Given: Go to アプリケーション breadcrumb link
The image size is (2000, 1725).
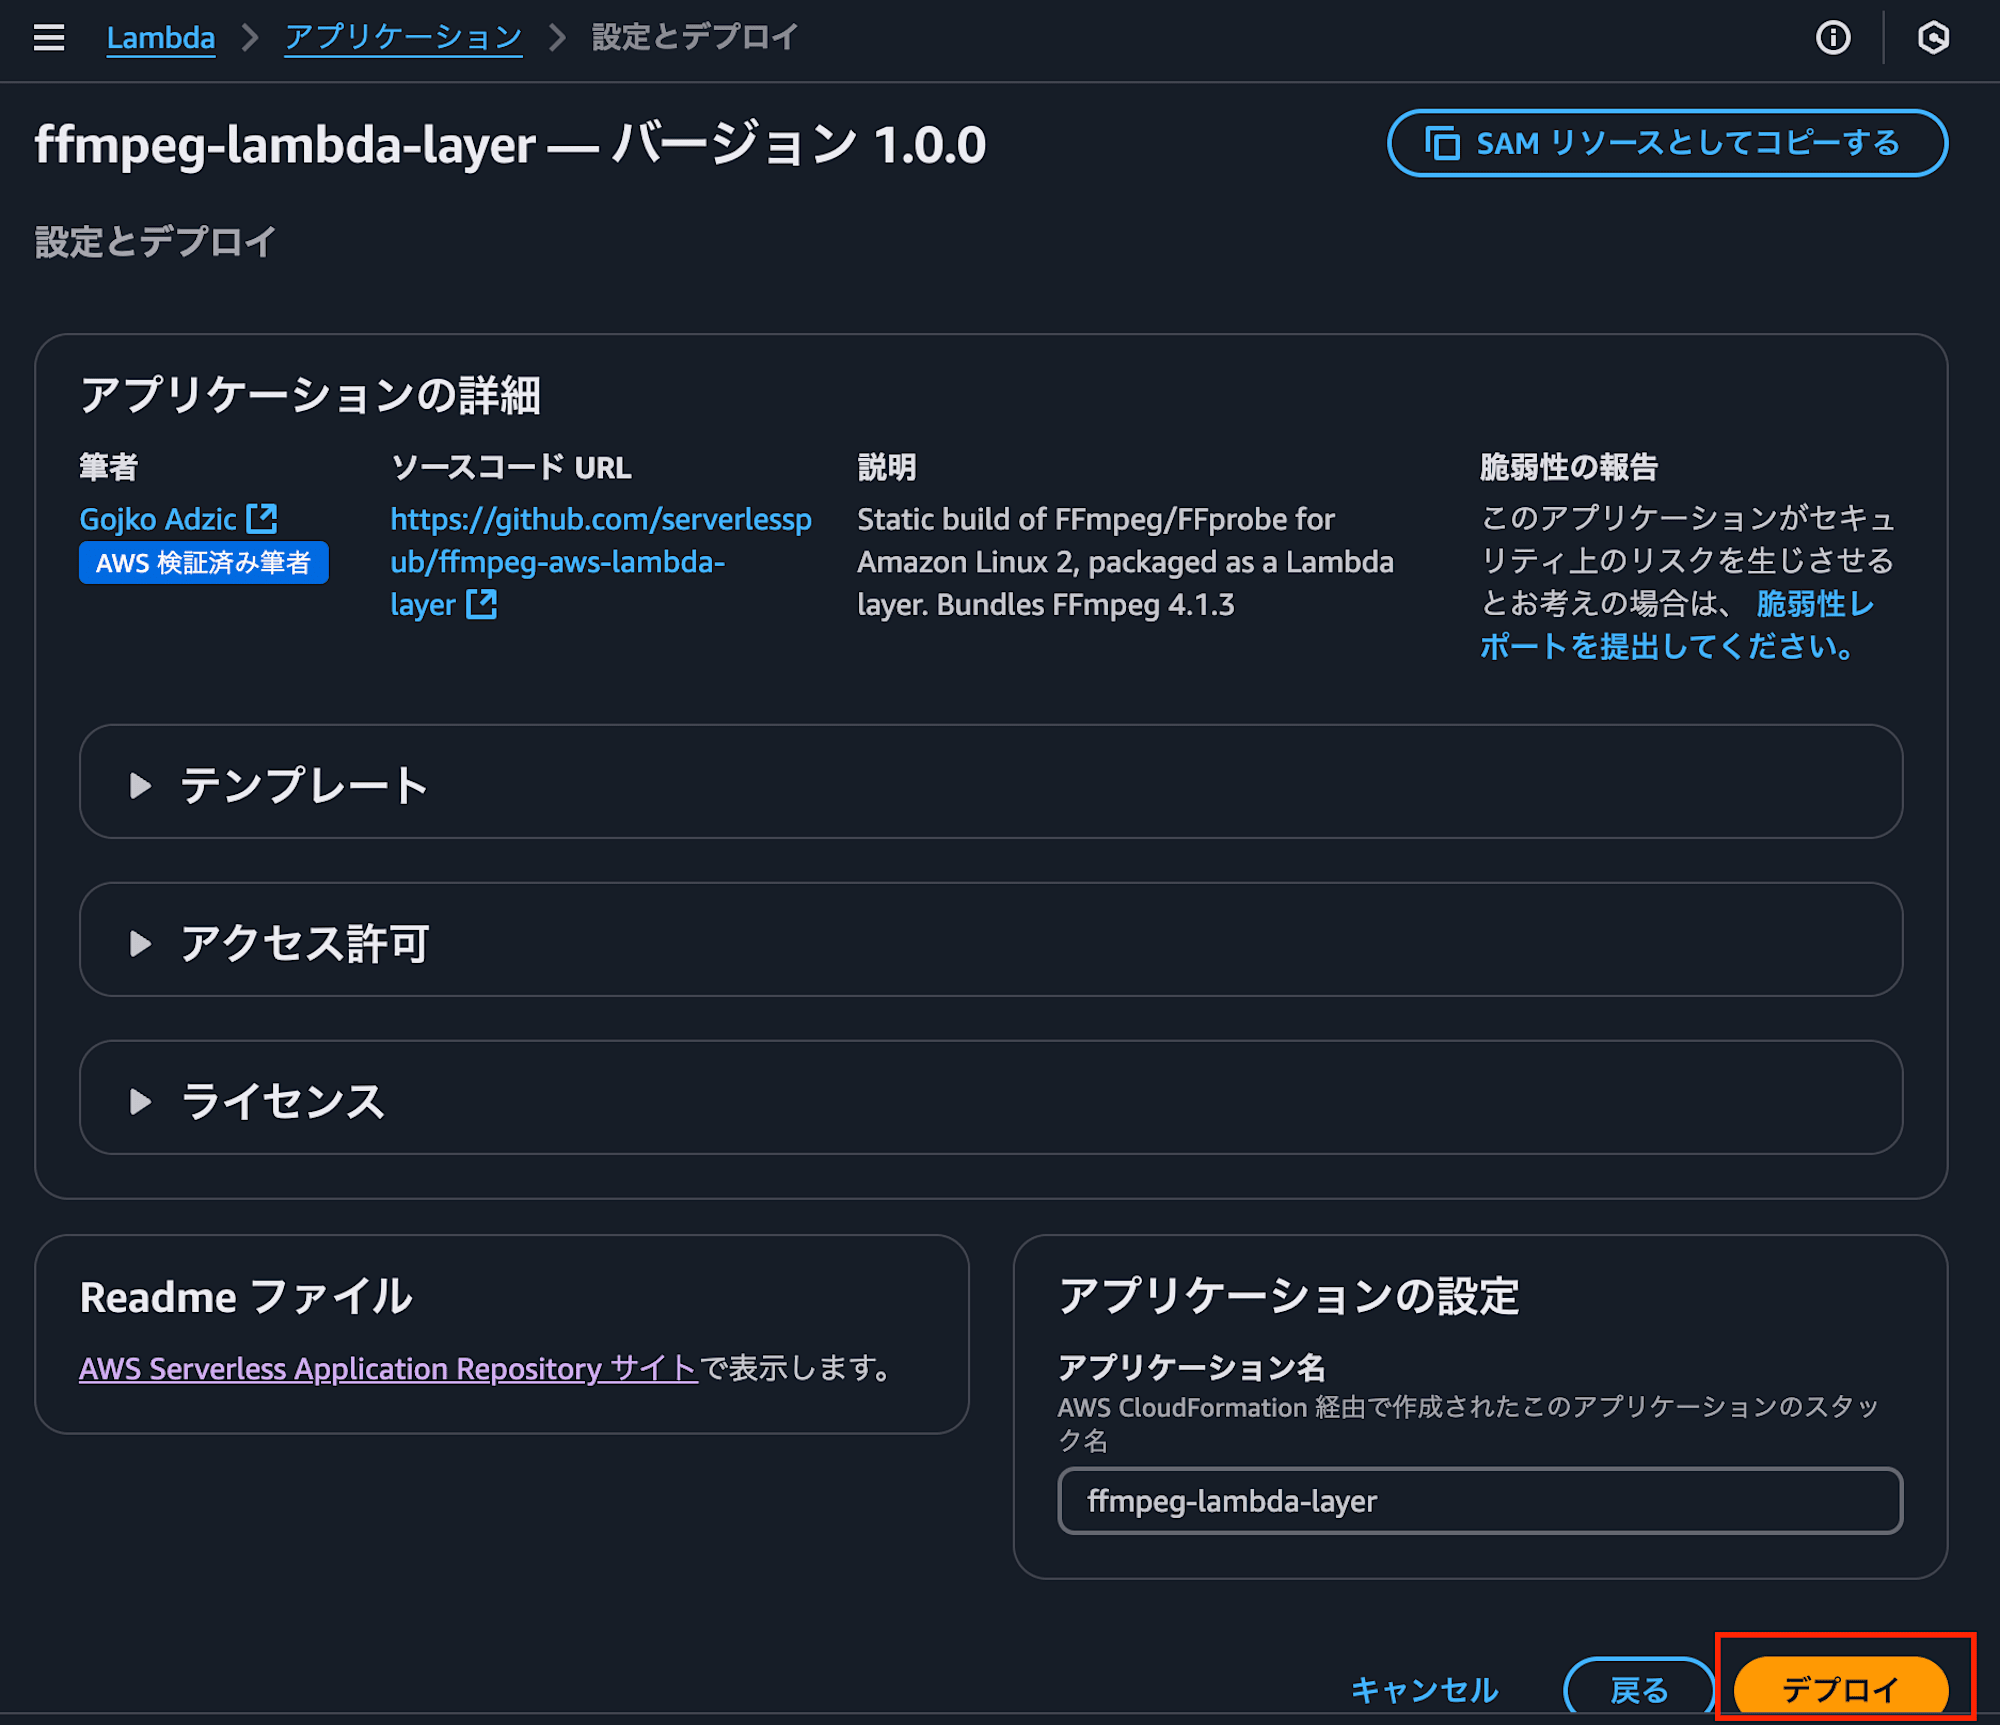Looking at the screenshot, I should [x=403, y=38].
